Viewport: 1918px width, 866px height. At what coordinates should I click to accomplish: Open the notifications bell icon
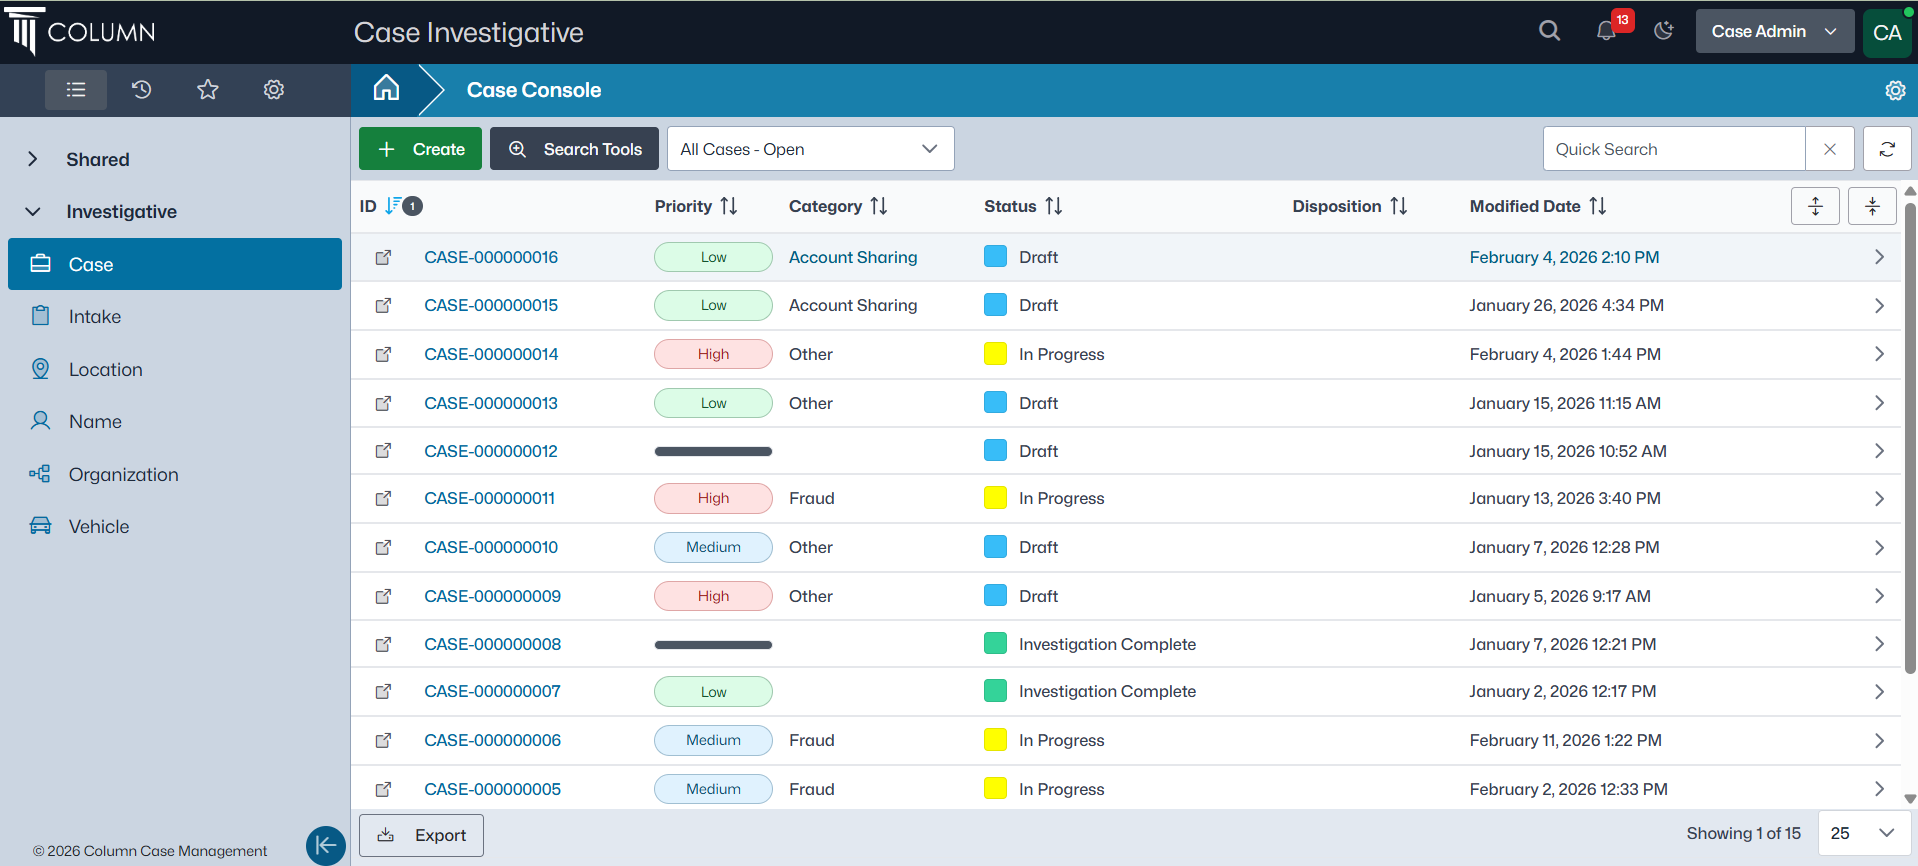coord(1606,31)
